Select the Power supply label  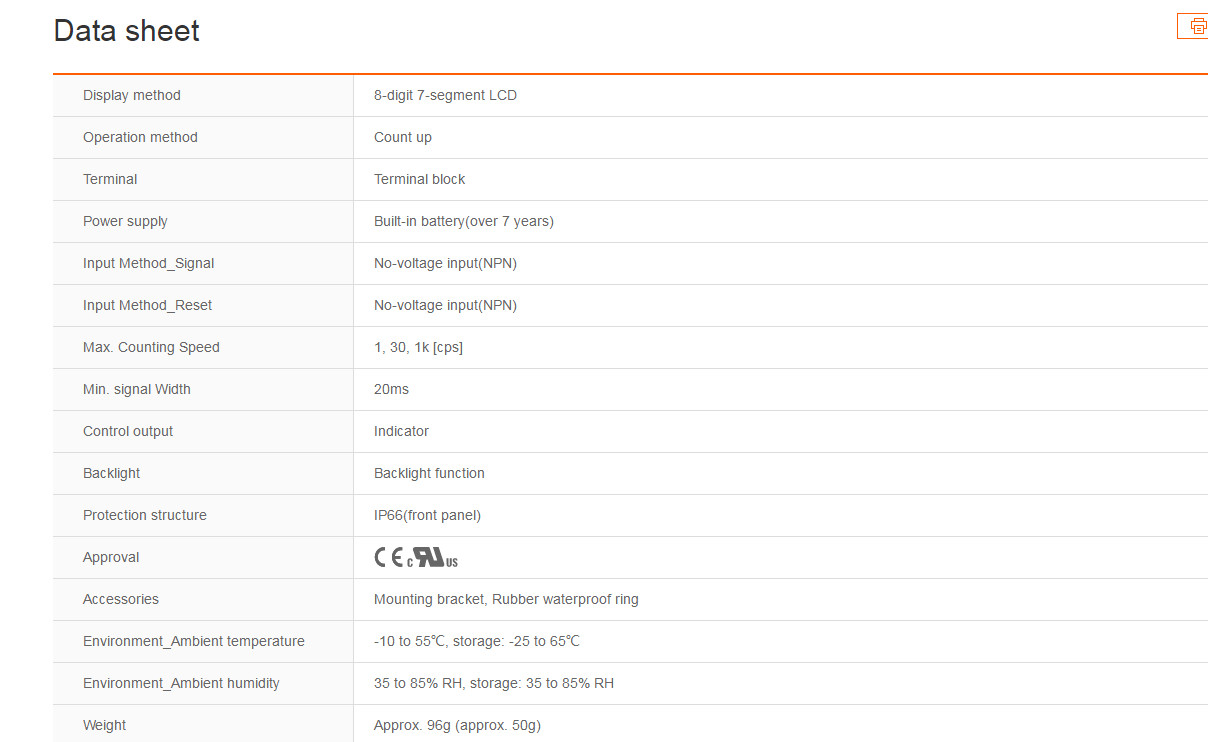125,222
